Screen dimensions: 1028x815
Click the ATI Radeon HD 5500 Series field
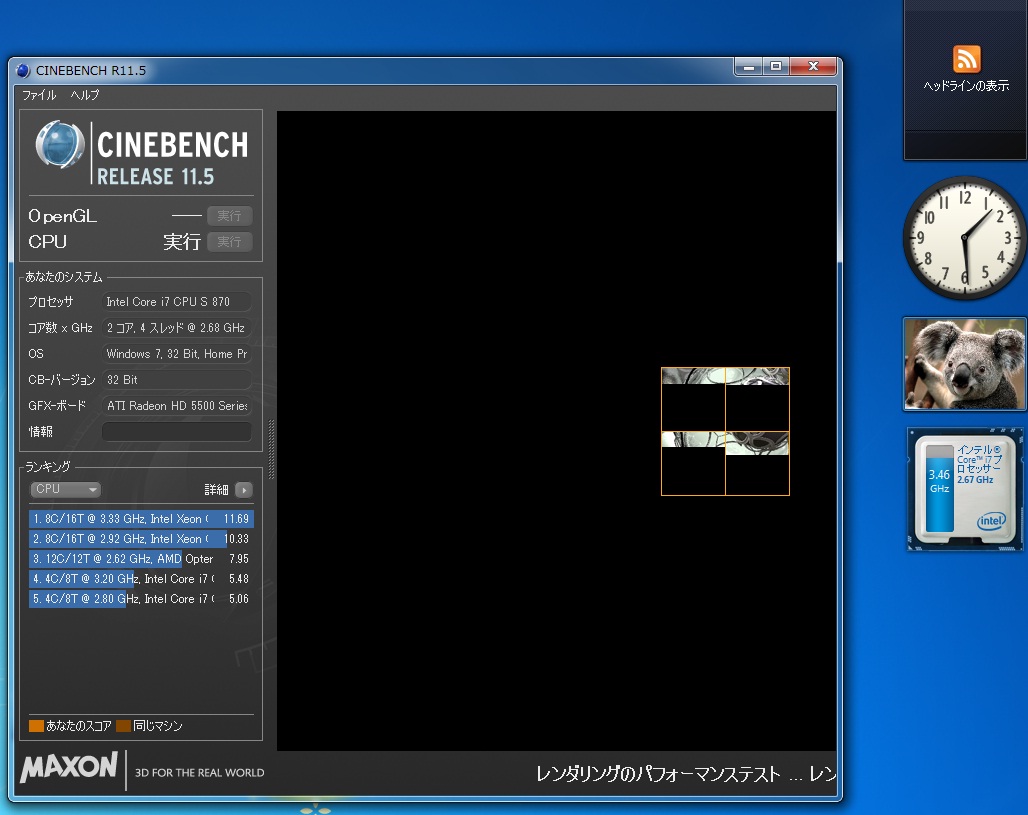[x=176, y=406]
